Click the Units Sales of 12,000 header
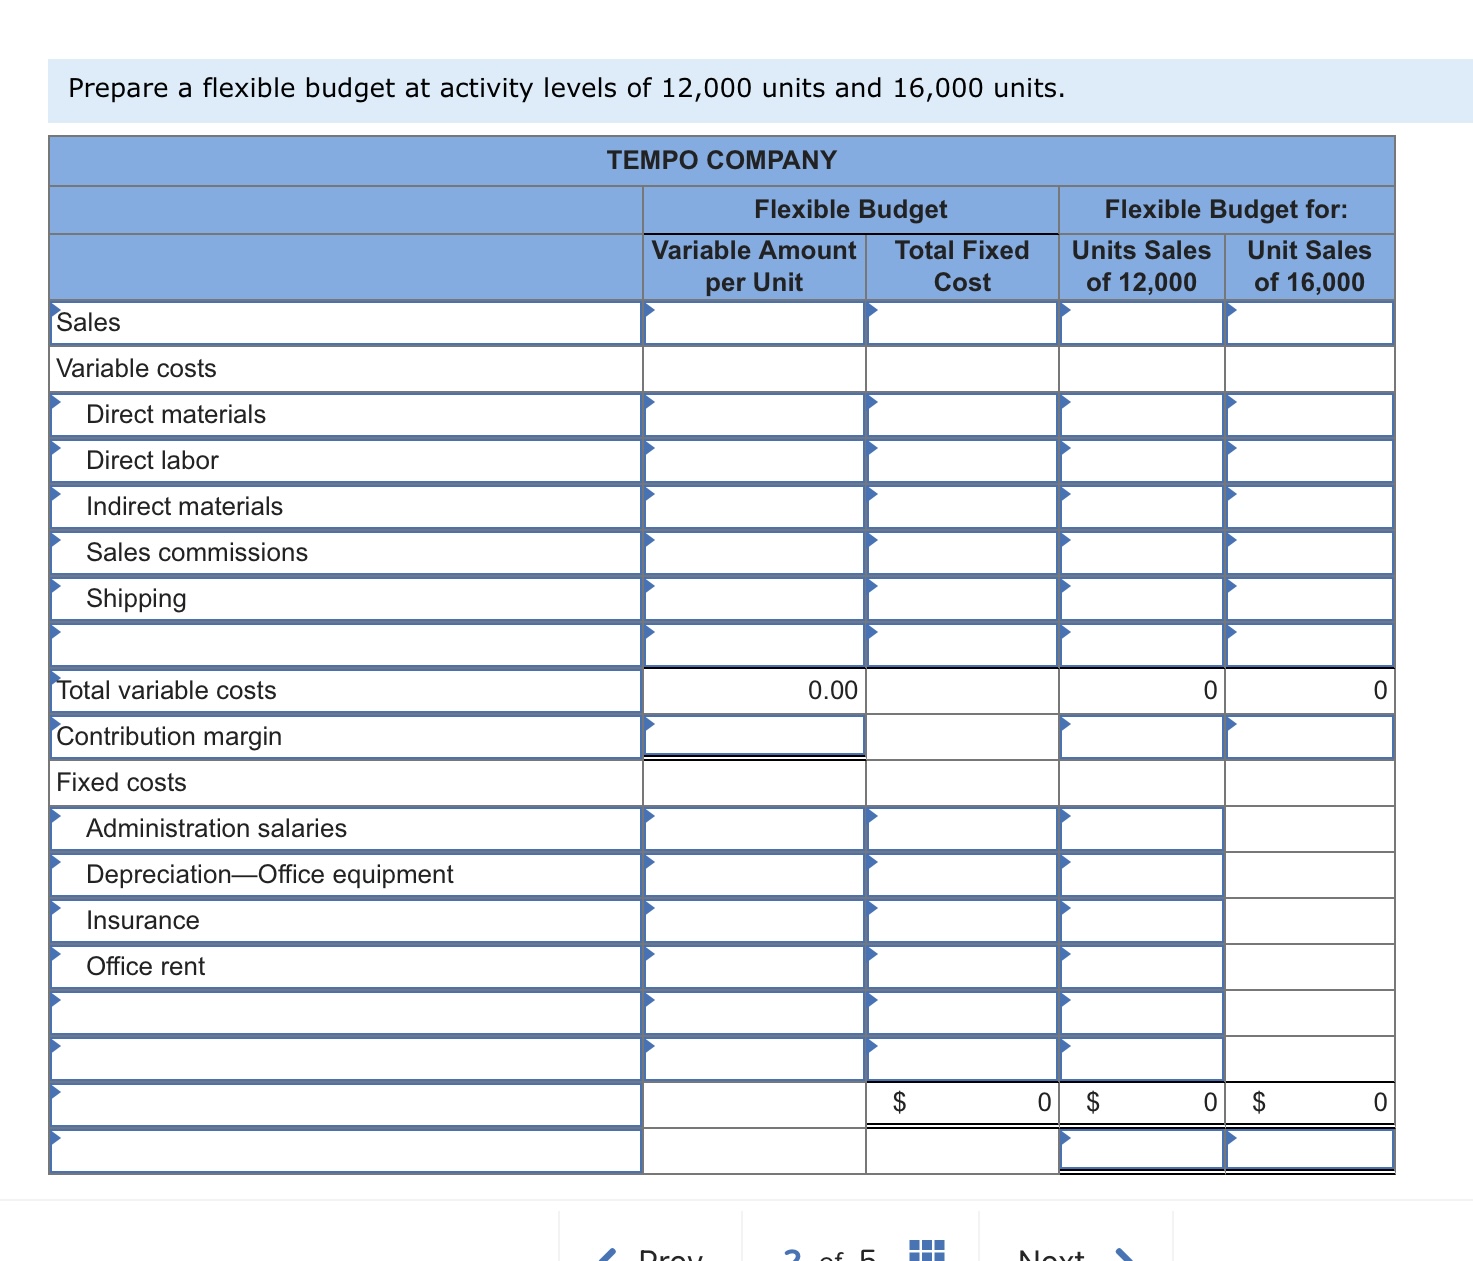 [x=1141, y=266]
